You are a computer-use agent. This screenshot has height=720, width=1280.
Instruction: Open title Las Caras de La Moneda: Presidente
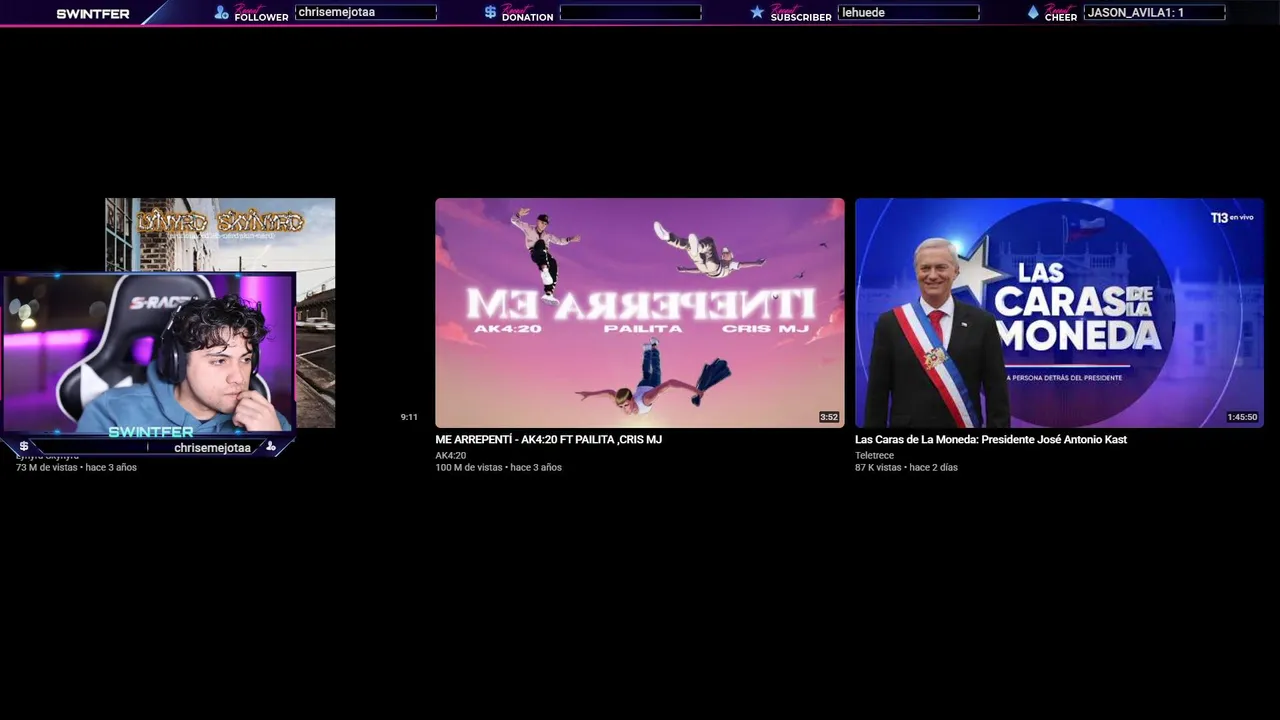point(991,439)
